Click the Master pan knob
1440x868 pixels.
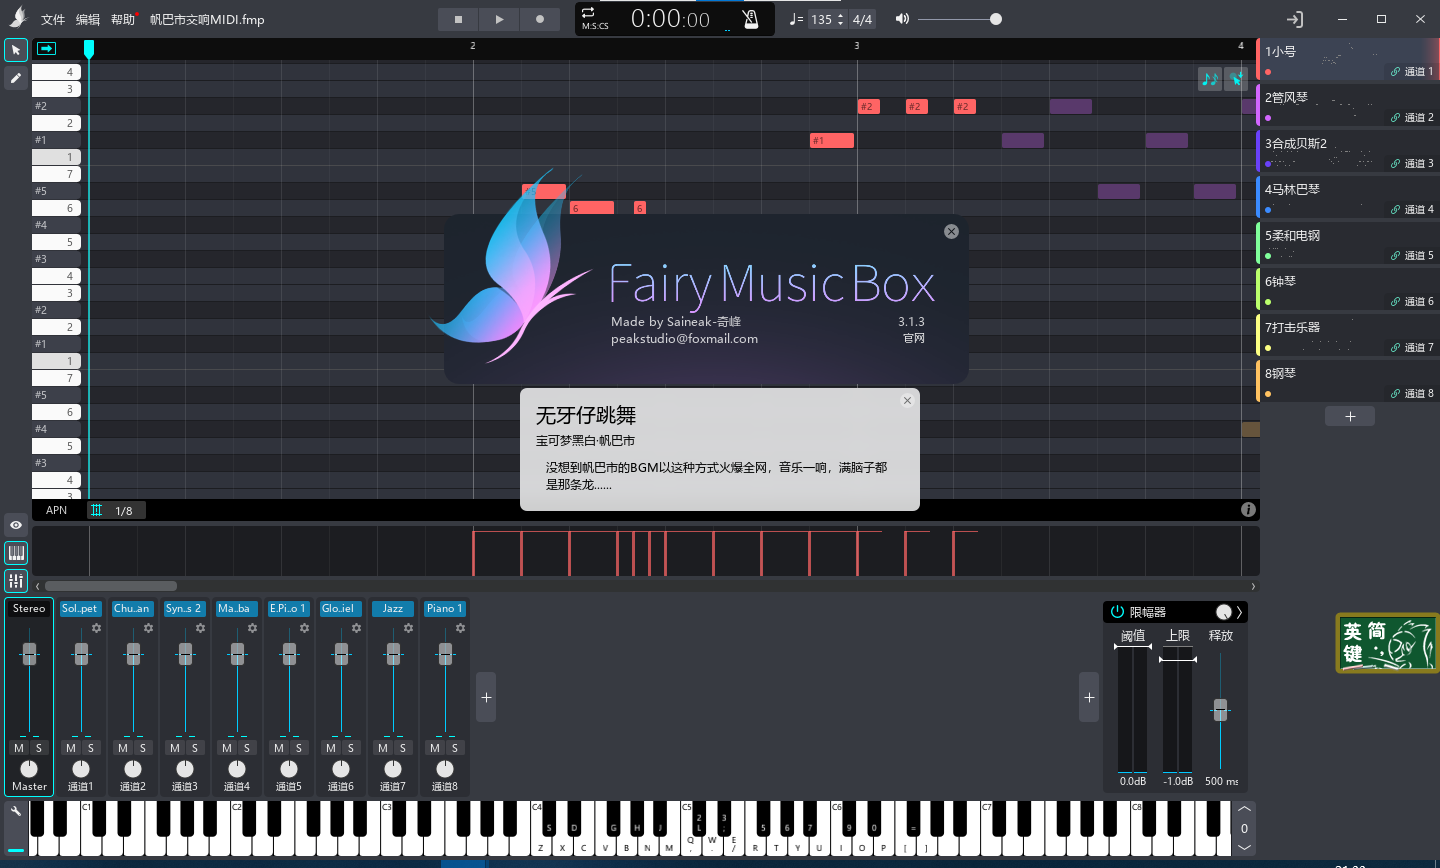coord(29,768)
